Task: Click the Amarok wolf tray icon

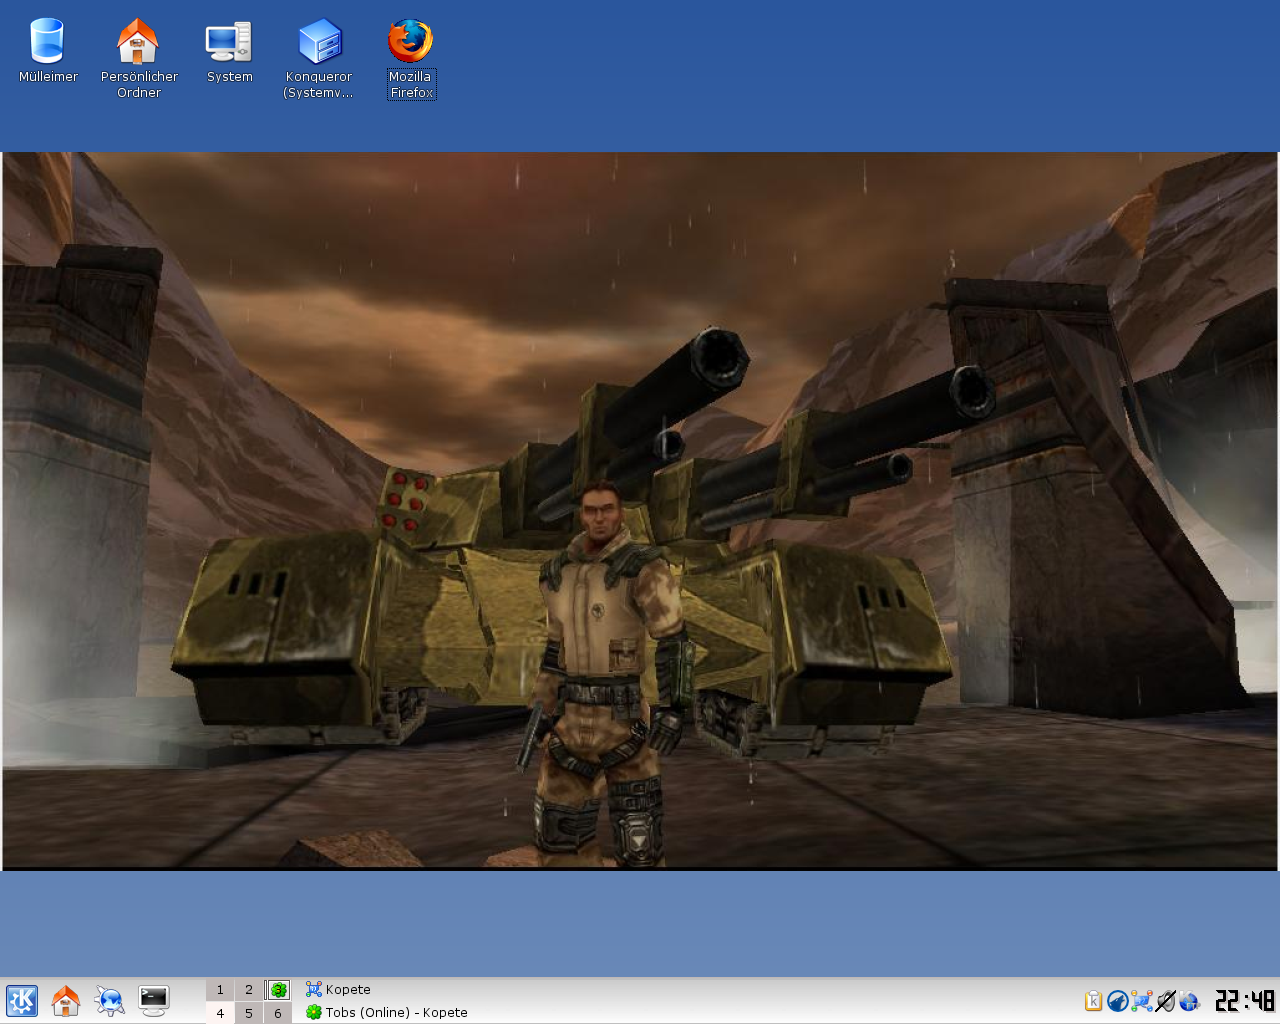Action: pos(1117,1000)
